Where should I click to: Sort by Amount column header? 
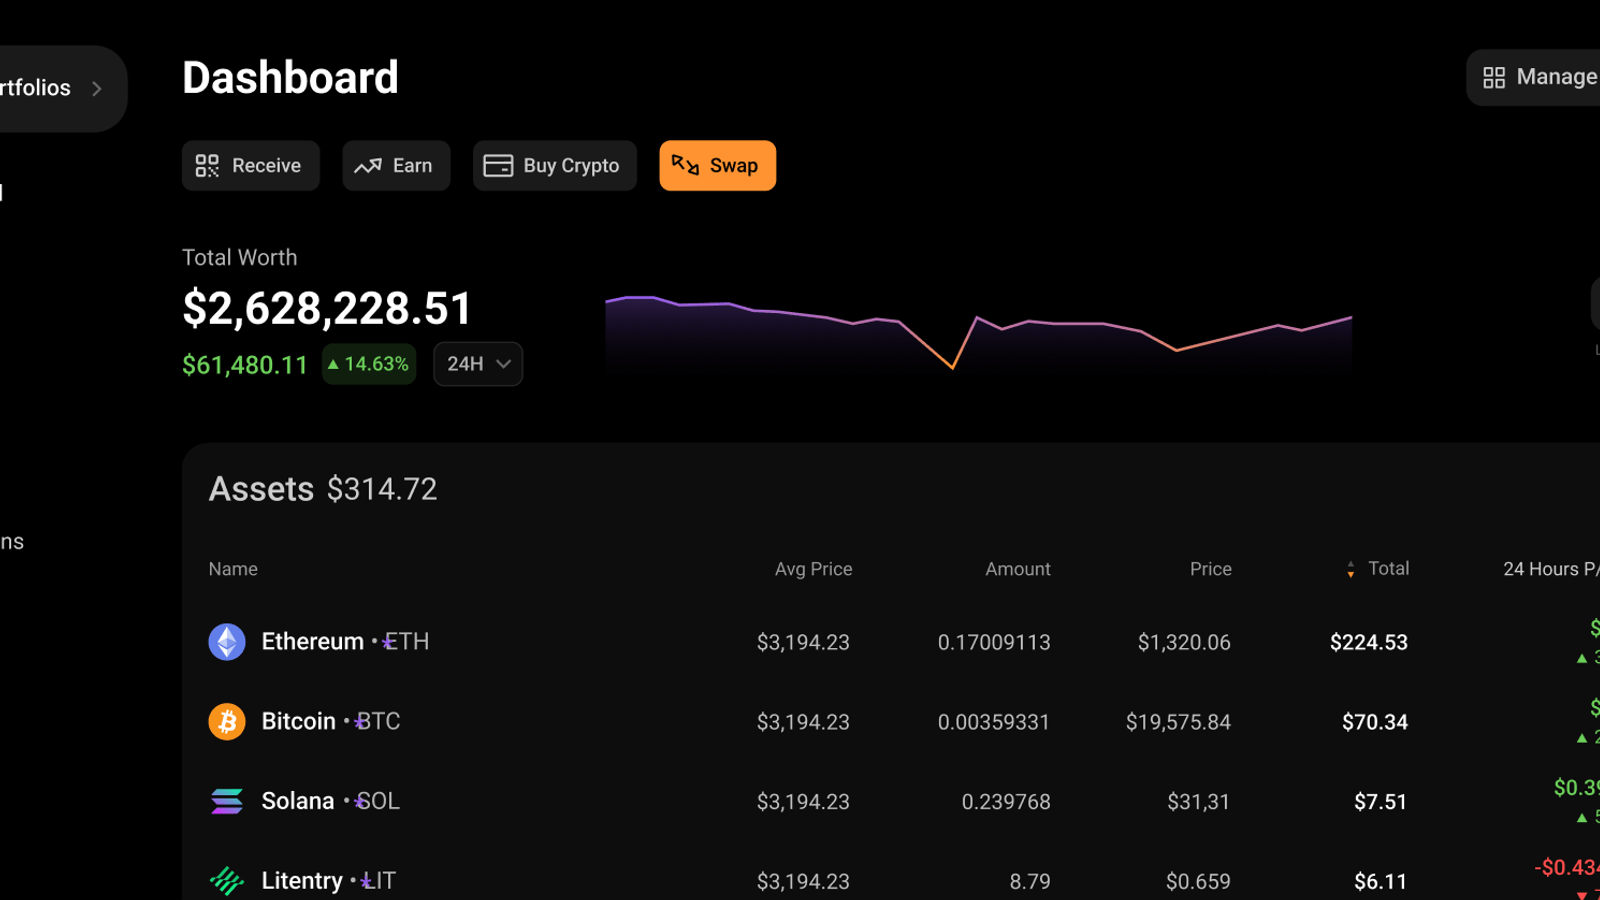point(1018,569)
